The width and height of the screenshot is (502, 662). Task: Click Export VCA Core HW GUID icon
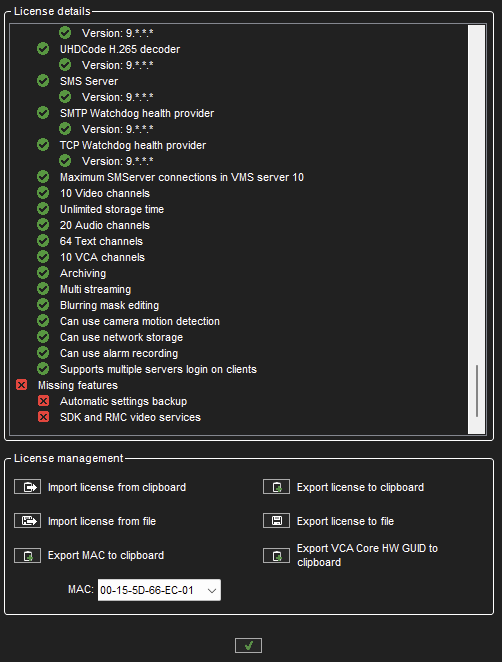coord(277,556)
